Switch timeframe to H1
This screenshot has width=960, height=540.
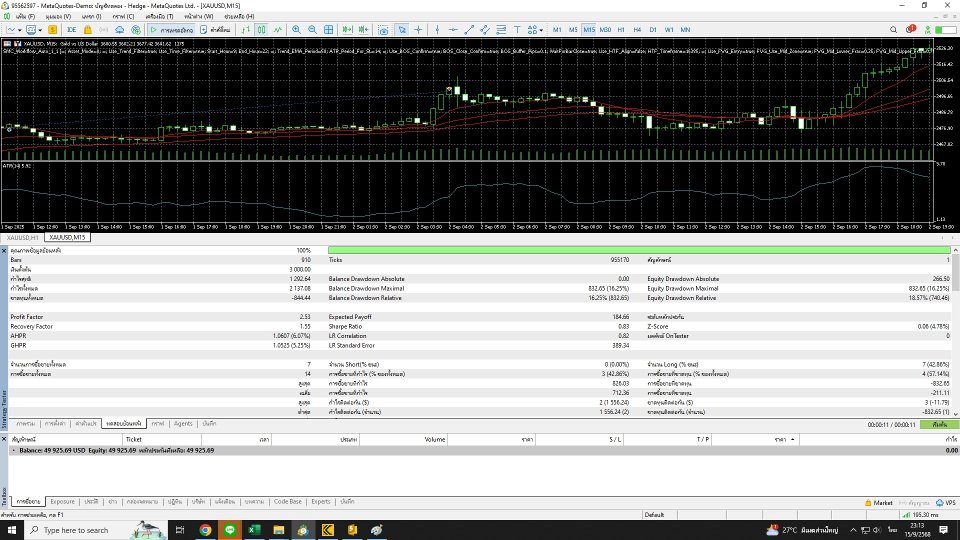click(x=621, y=30)
